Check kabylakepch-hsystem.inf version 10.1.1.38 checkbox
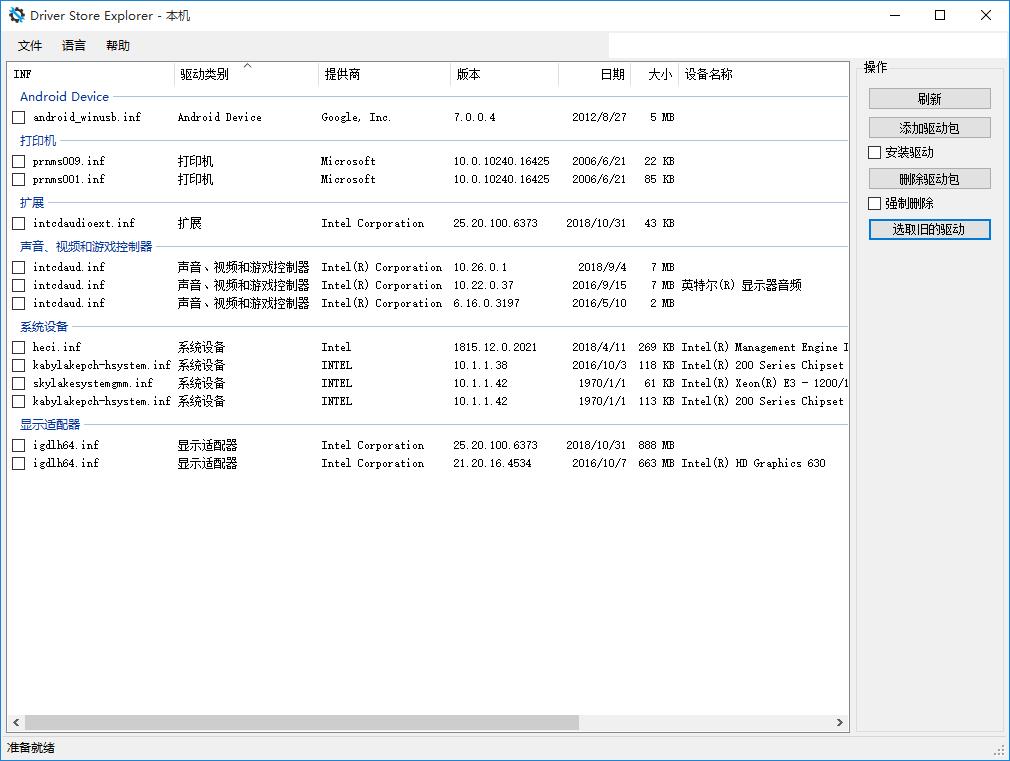1010x761 pixels. (19, 365)
